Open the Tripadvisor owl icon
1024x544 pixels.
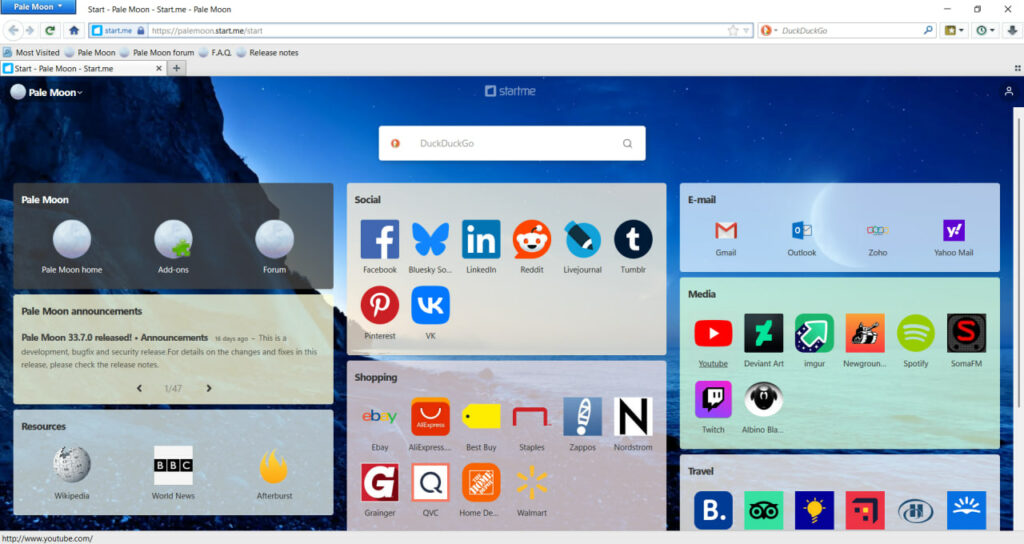[763, 510]
